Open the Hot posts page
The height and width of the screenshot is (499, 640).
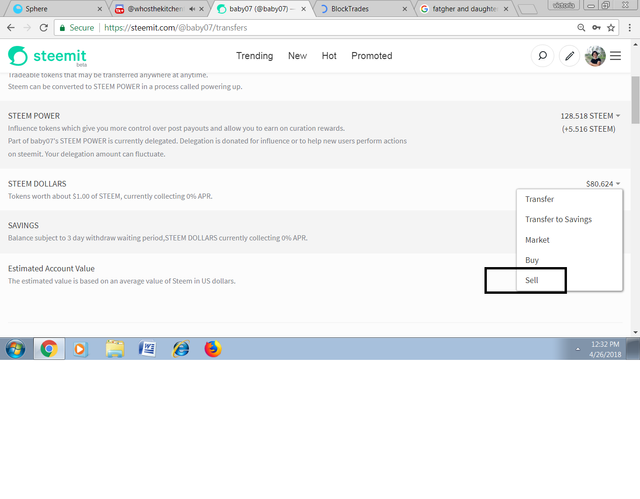click(x=329, y=56)
